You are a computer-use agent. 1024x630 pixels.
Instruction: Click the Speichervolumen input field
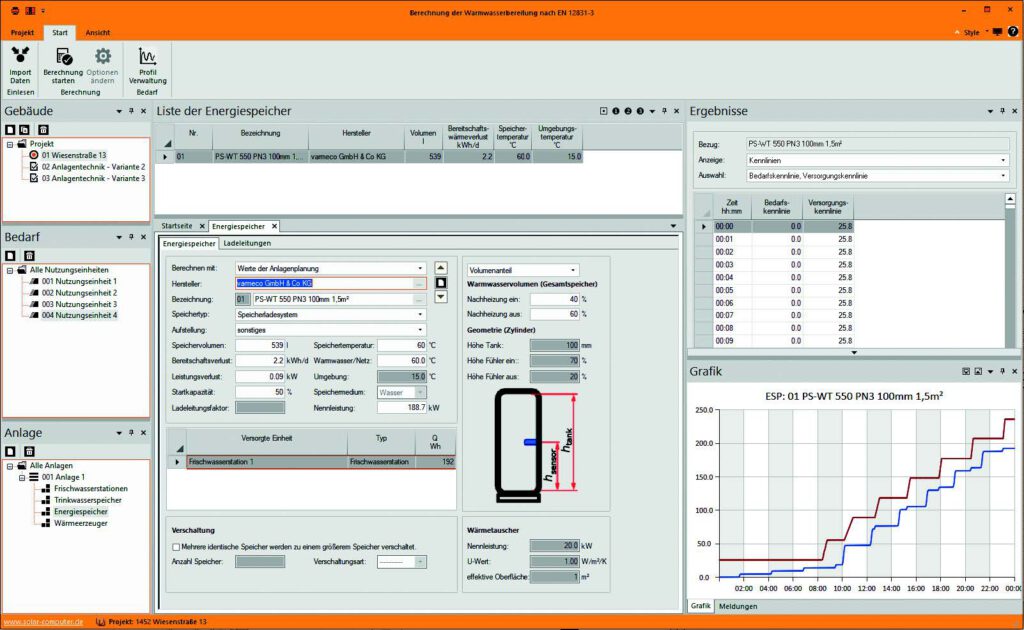click(260, 345)
